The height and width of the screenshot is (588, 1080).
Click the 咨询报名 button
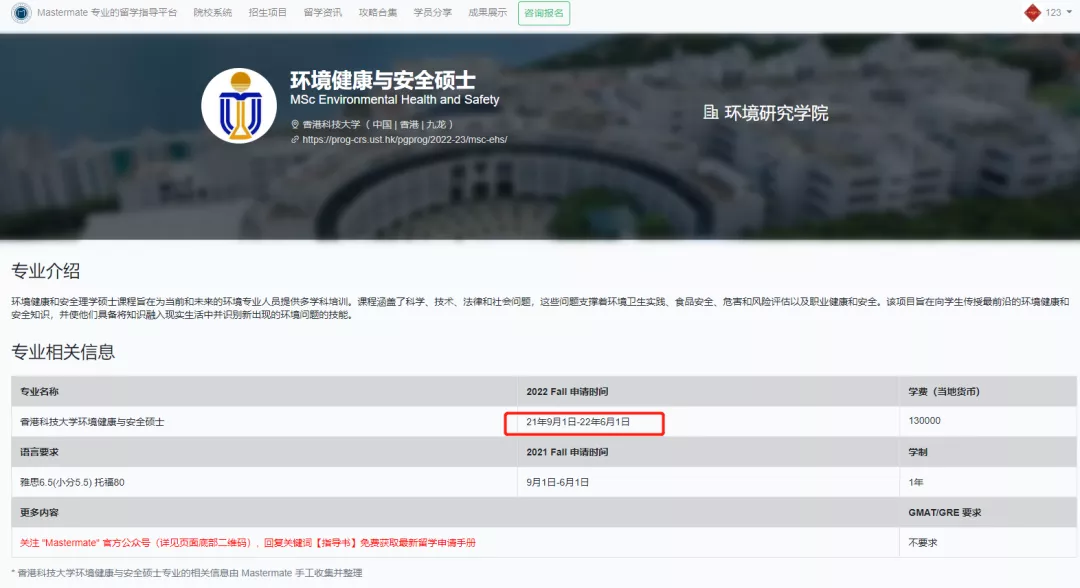543,13
